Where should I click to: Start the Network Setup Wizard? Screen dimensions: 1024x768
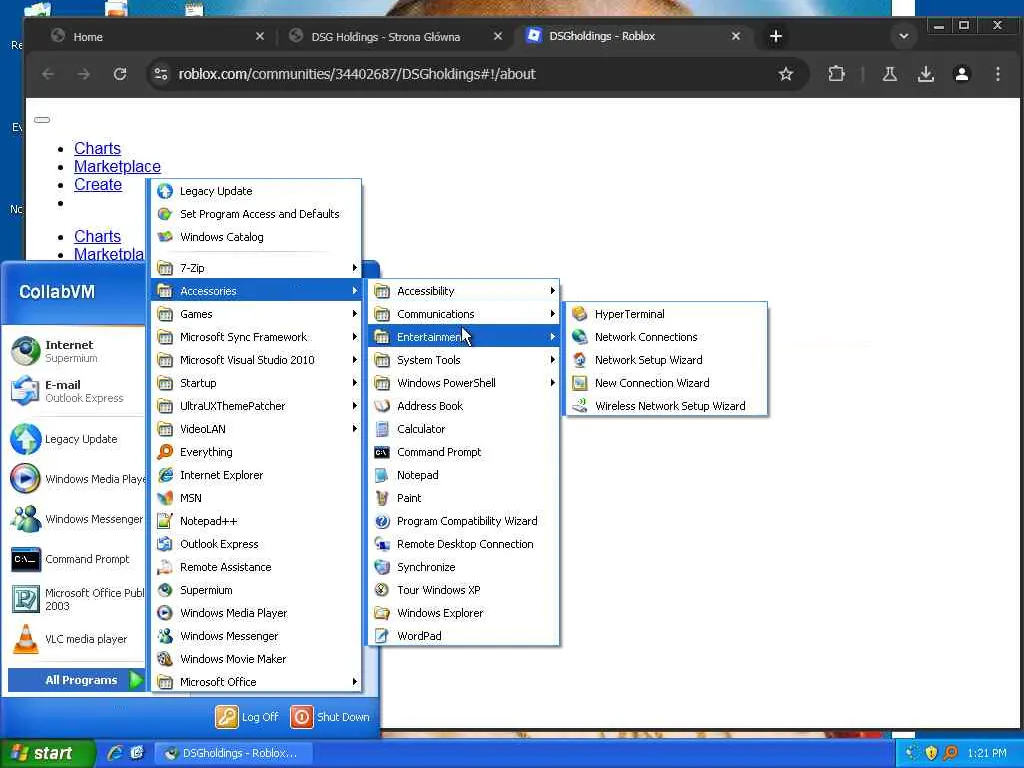click(x=666, y=360)
